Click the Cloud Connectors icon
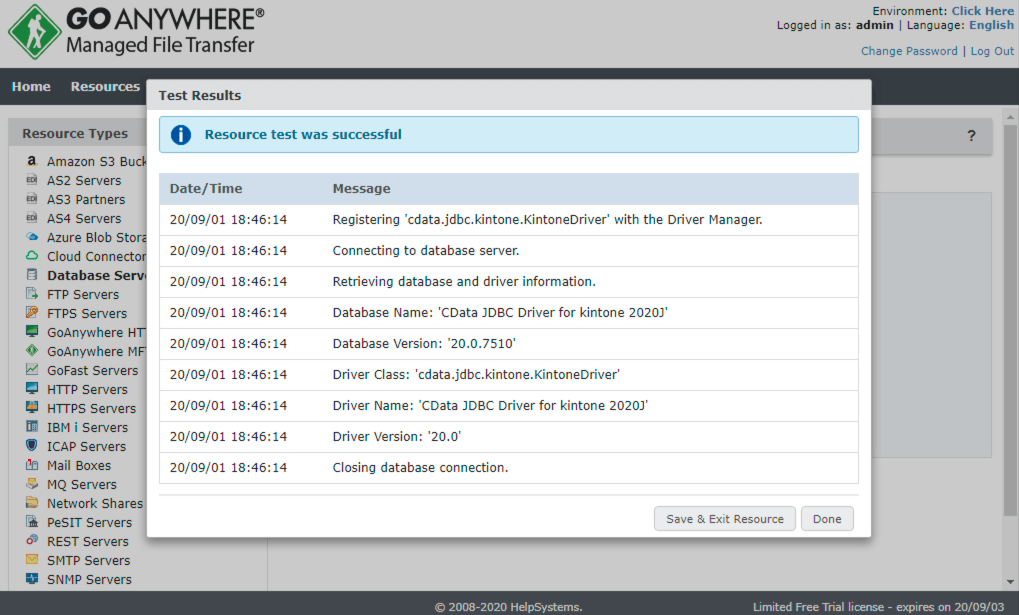This screenshot has width=1019, height=615. coord(32,255)
